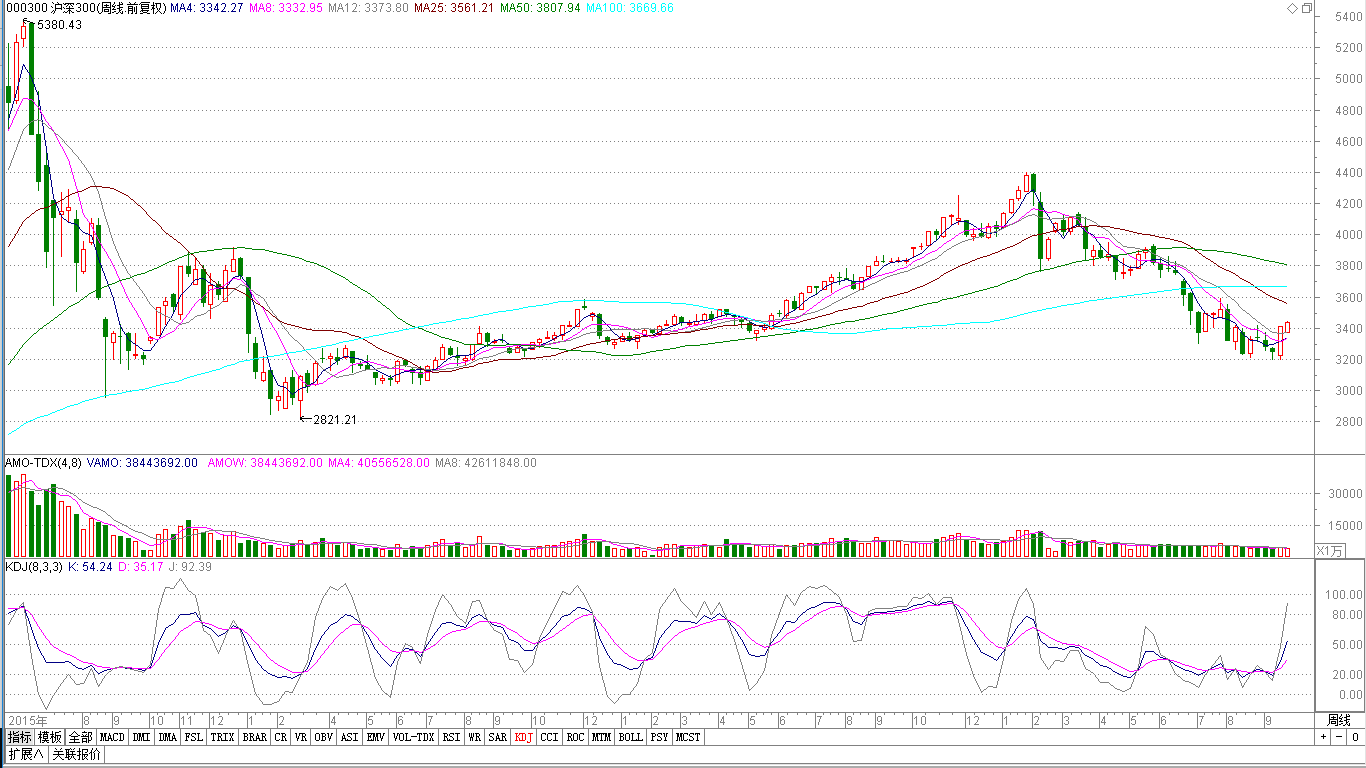Click the diamond marker icon at chart top-right
1366x768 pixels.
tap(1292, 8)
